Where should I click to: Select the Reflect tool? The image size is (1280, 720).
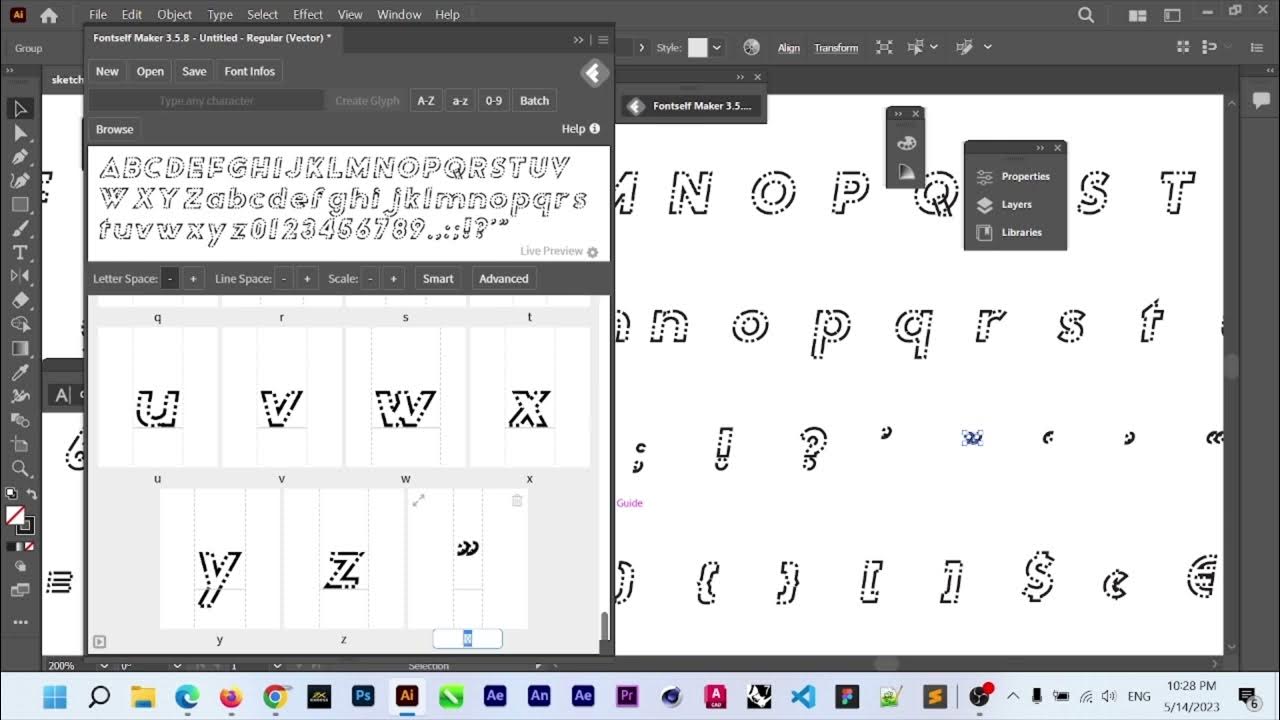coord(20,276)
